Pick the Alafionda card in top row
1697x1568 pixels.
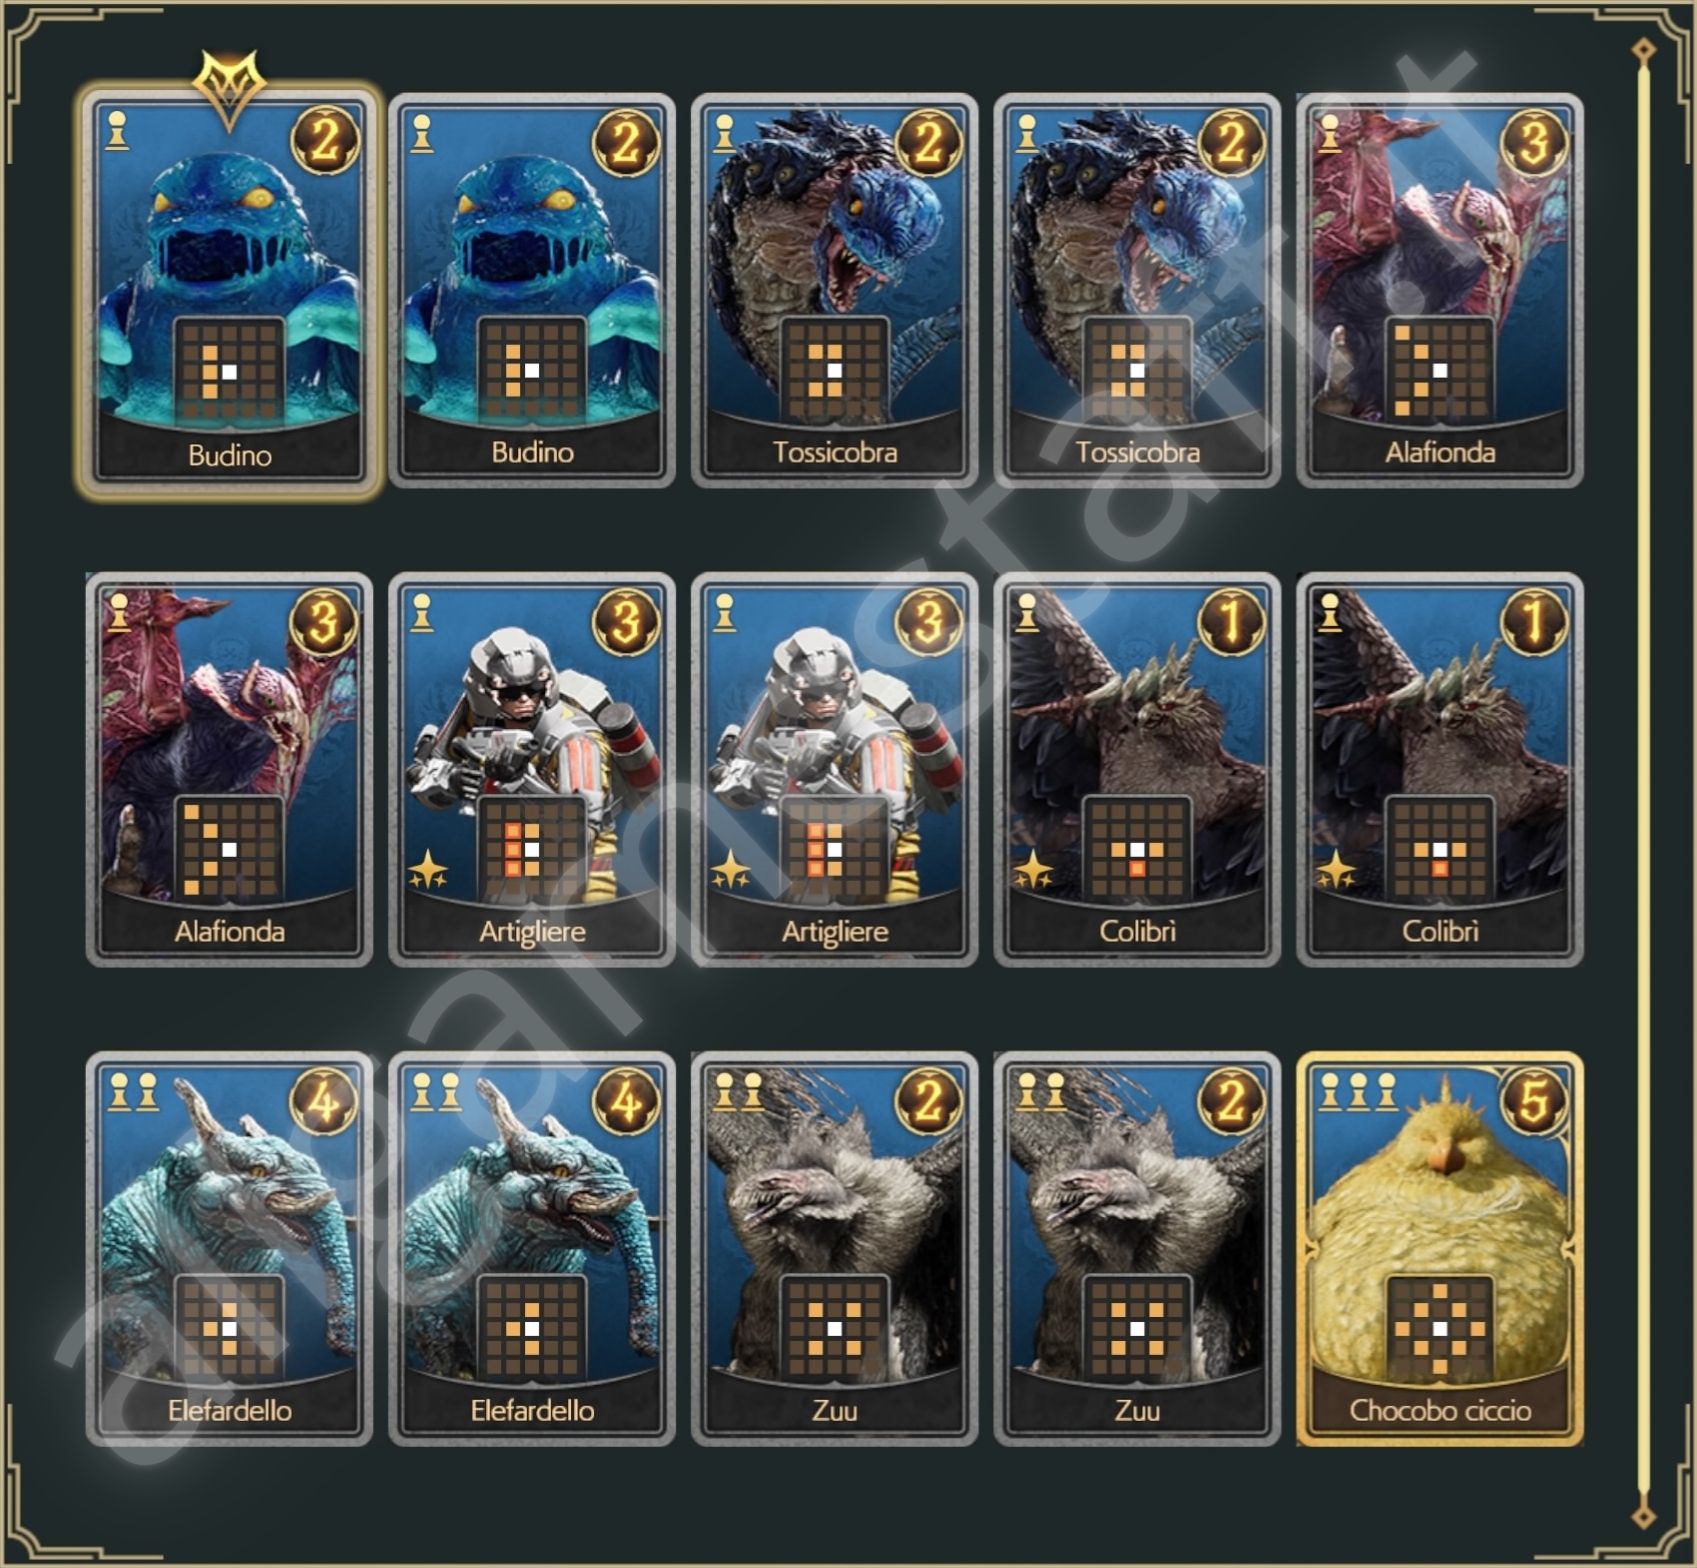[1439, 291]
